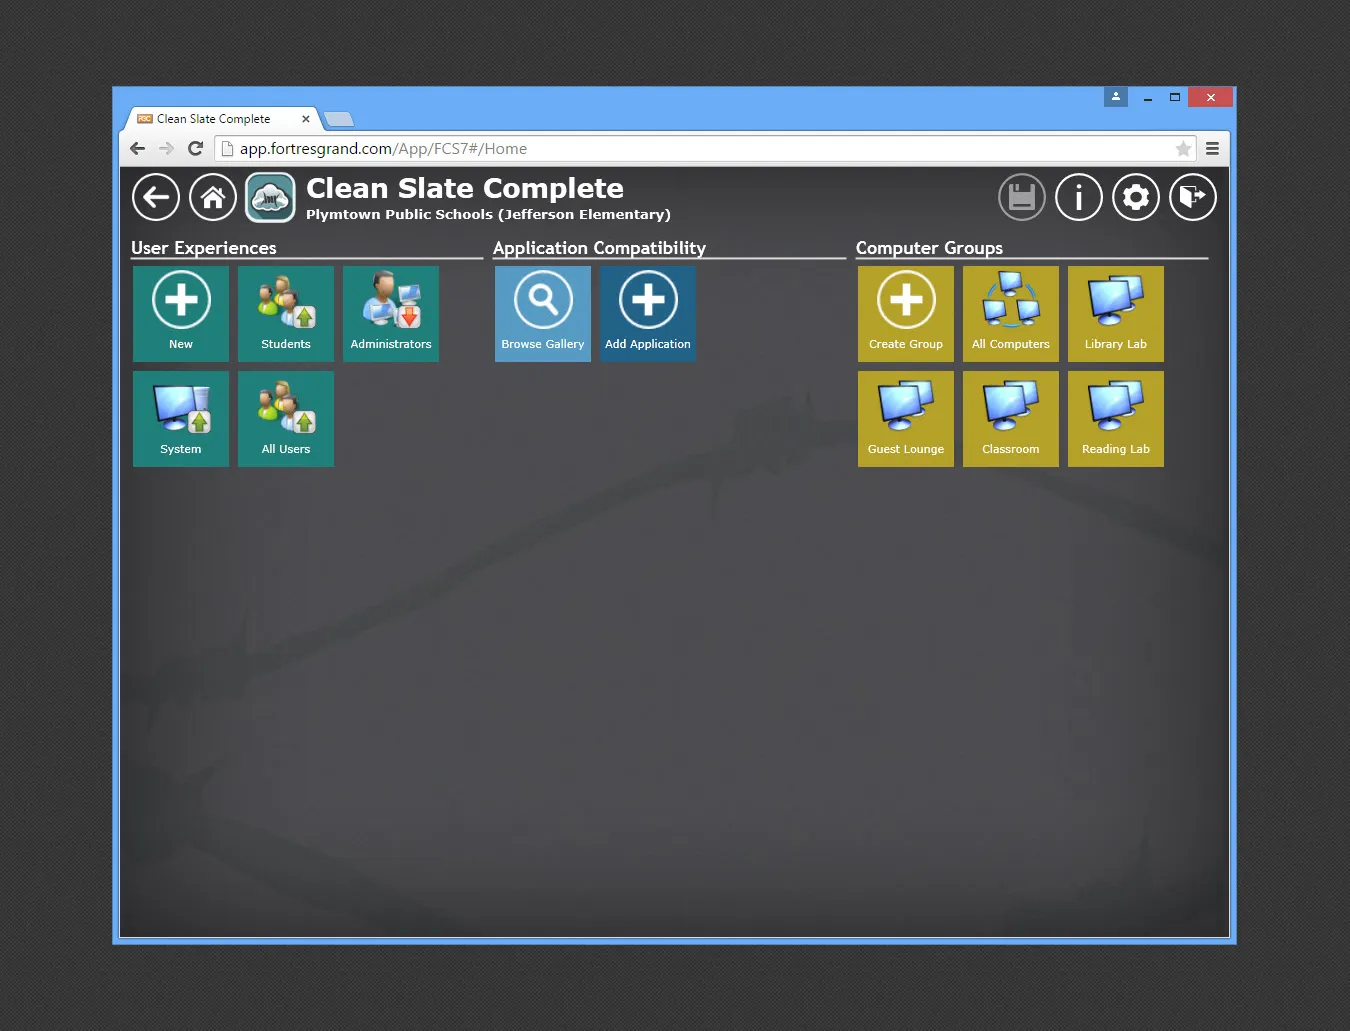
Task: Create a New user experience
Action: point(181,314)
